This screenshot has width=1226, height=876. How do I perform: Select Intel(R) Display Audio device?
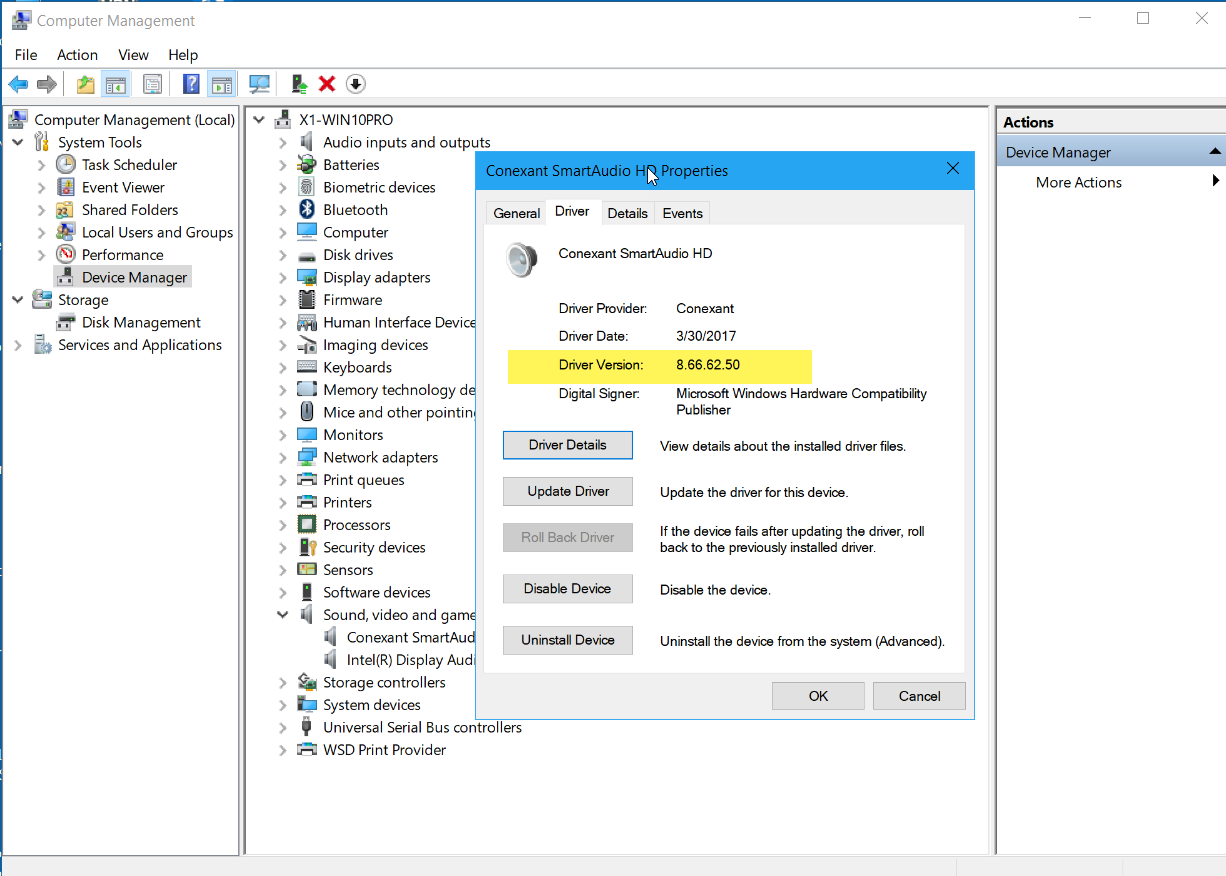411,660
